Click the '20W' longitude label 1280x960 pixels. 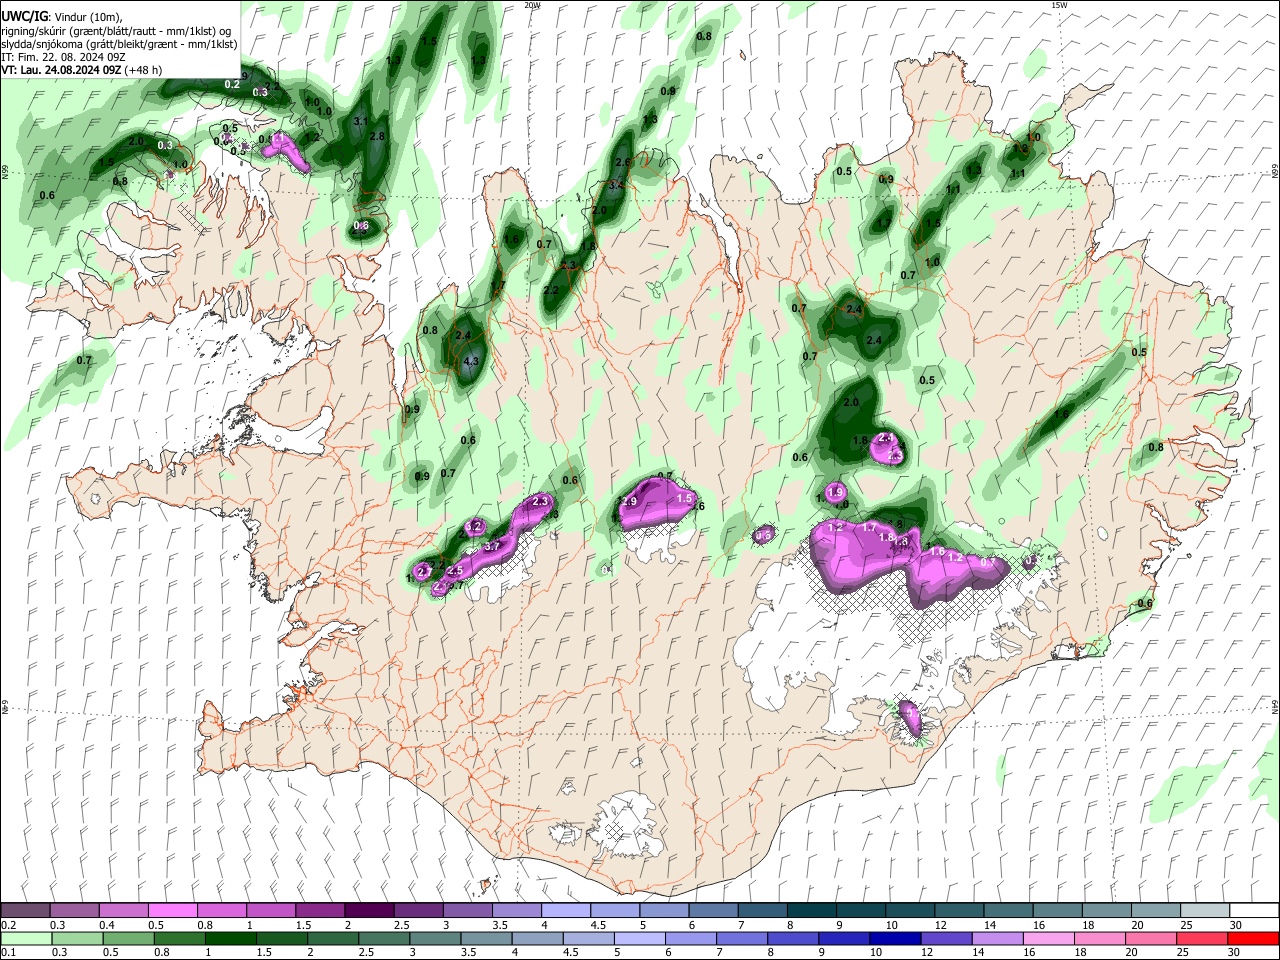532,5
